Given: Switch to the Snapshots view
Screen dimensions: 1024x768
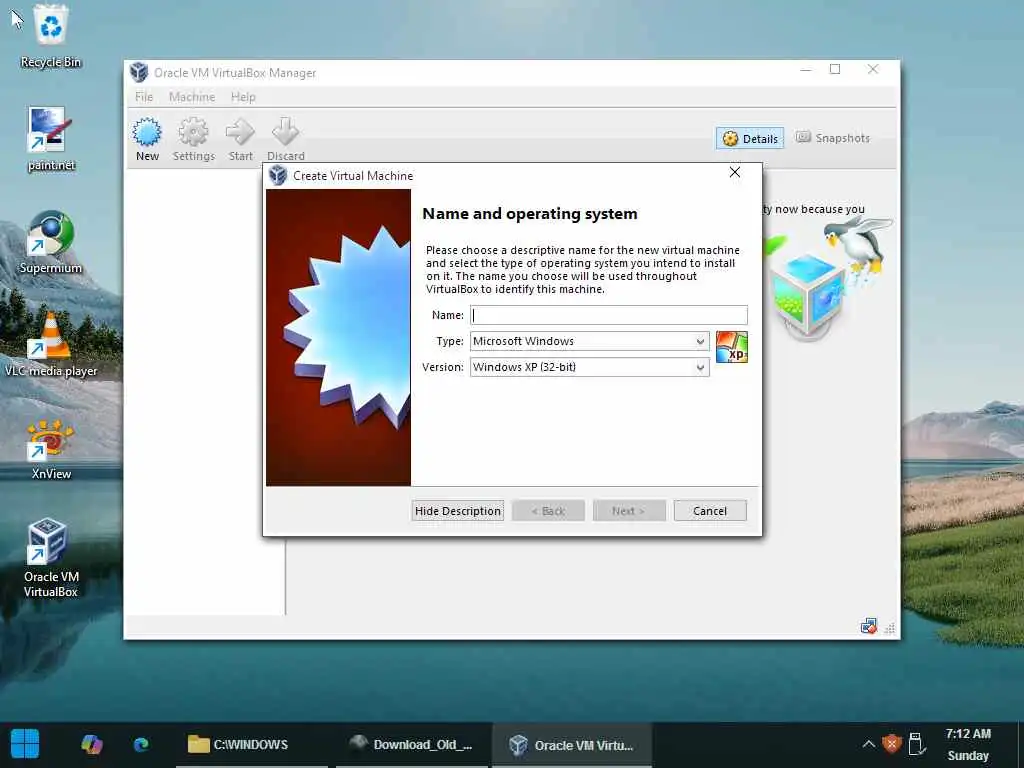Looking at the screenshot, I should tap(833, 138).
